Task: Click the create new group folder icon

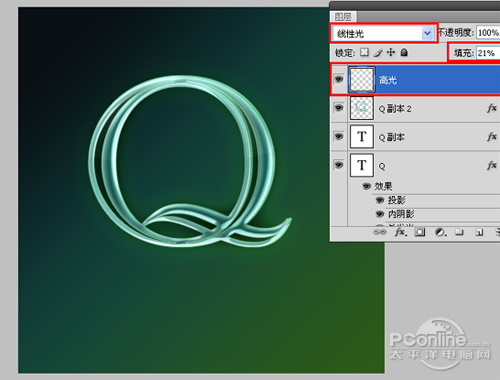Action: [x=460, y=232]
